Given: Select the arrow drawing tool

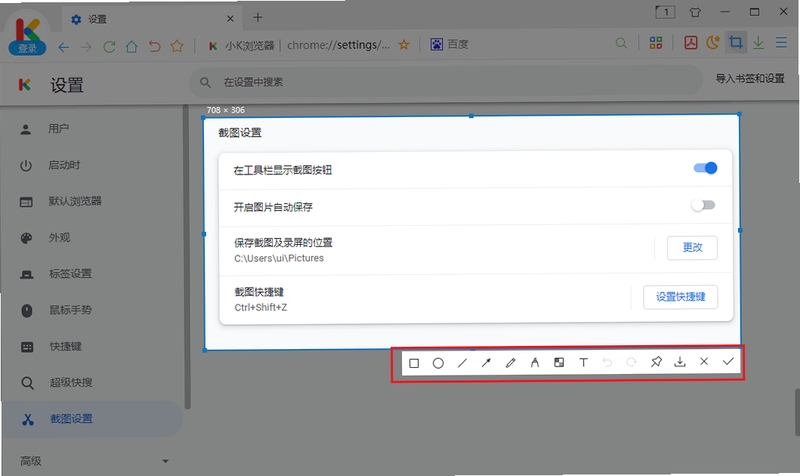Looking at the screenshot, I should pos(486,363).
